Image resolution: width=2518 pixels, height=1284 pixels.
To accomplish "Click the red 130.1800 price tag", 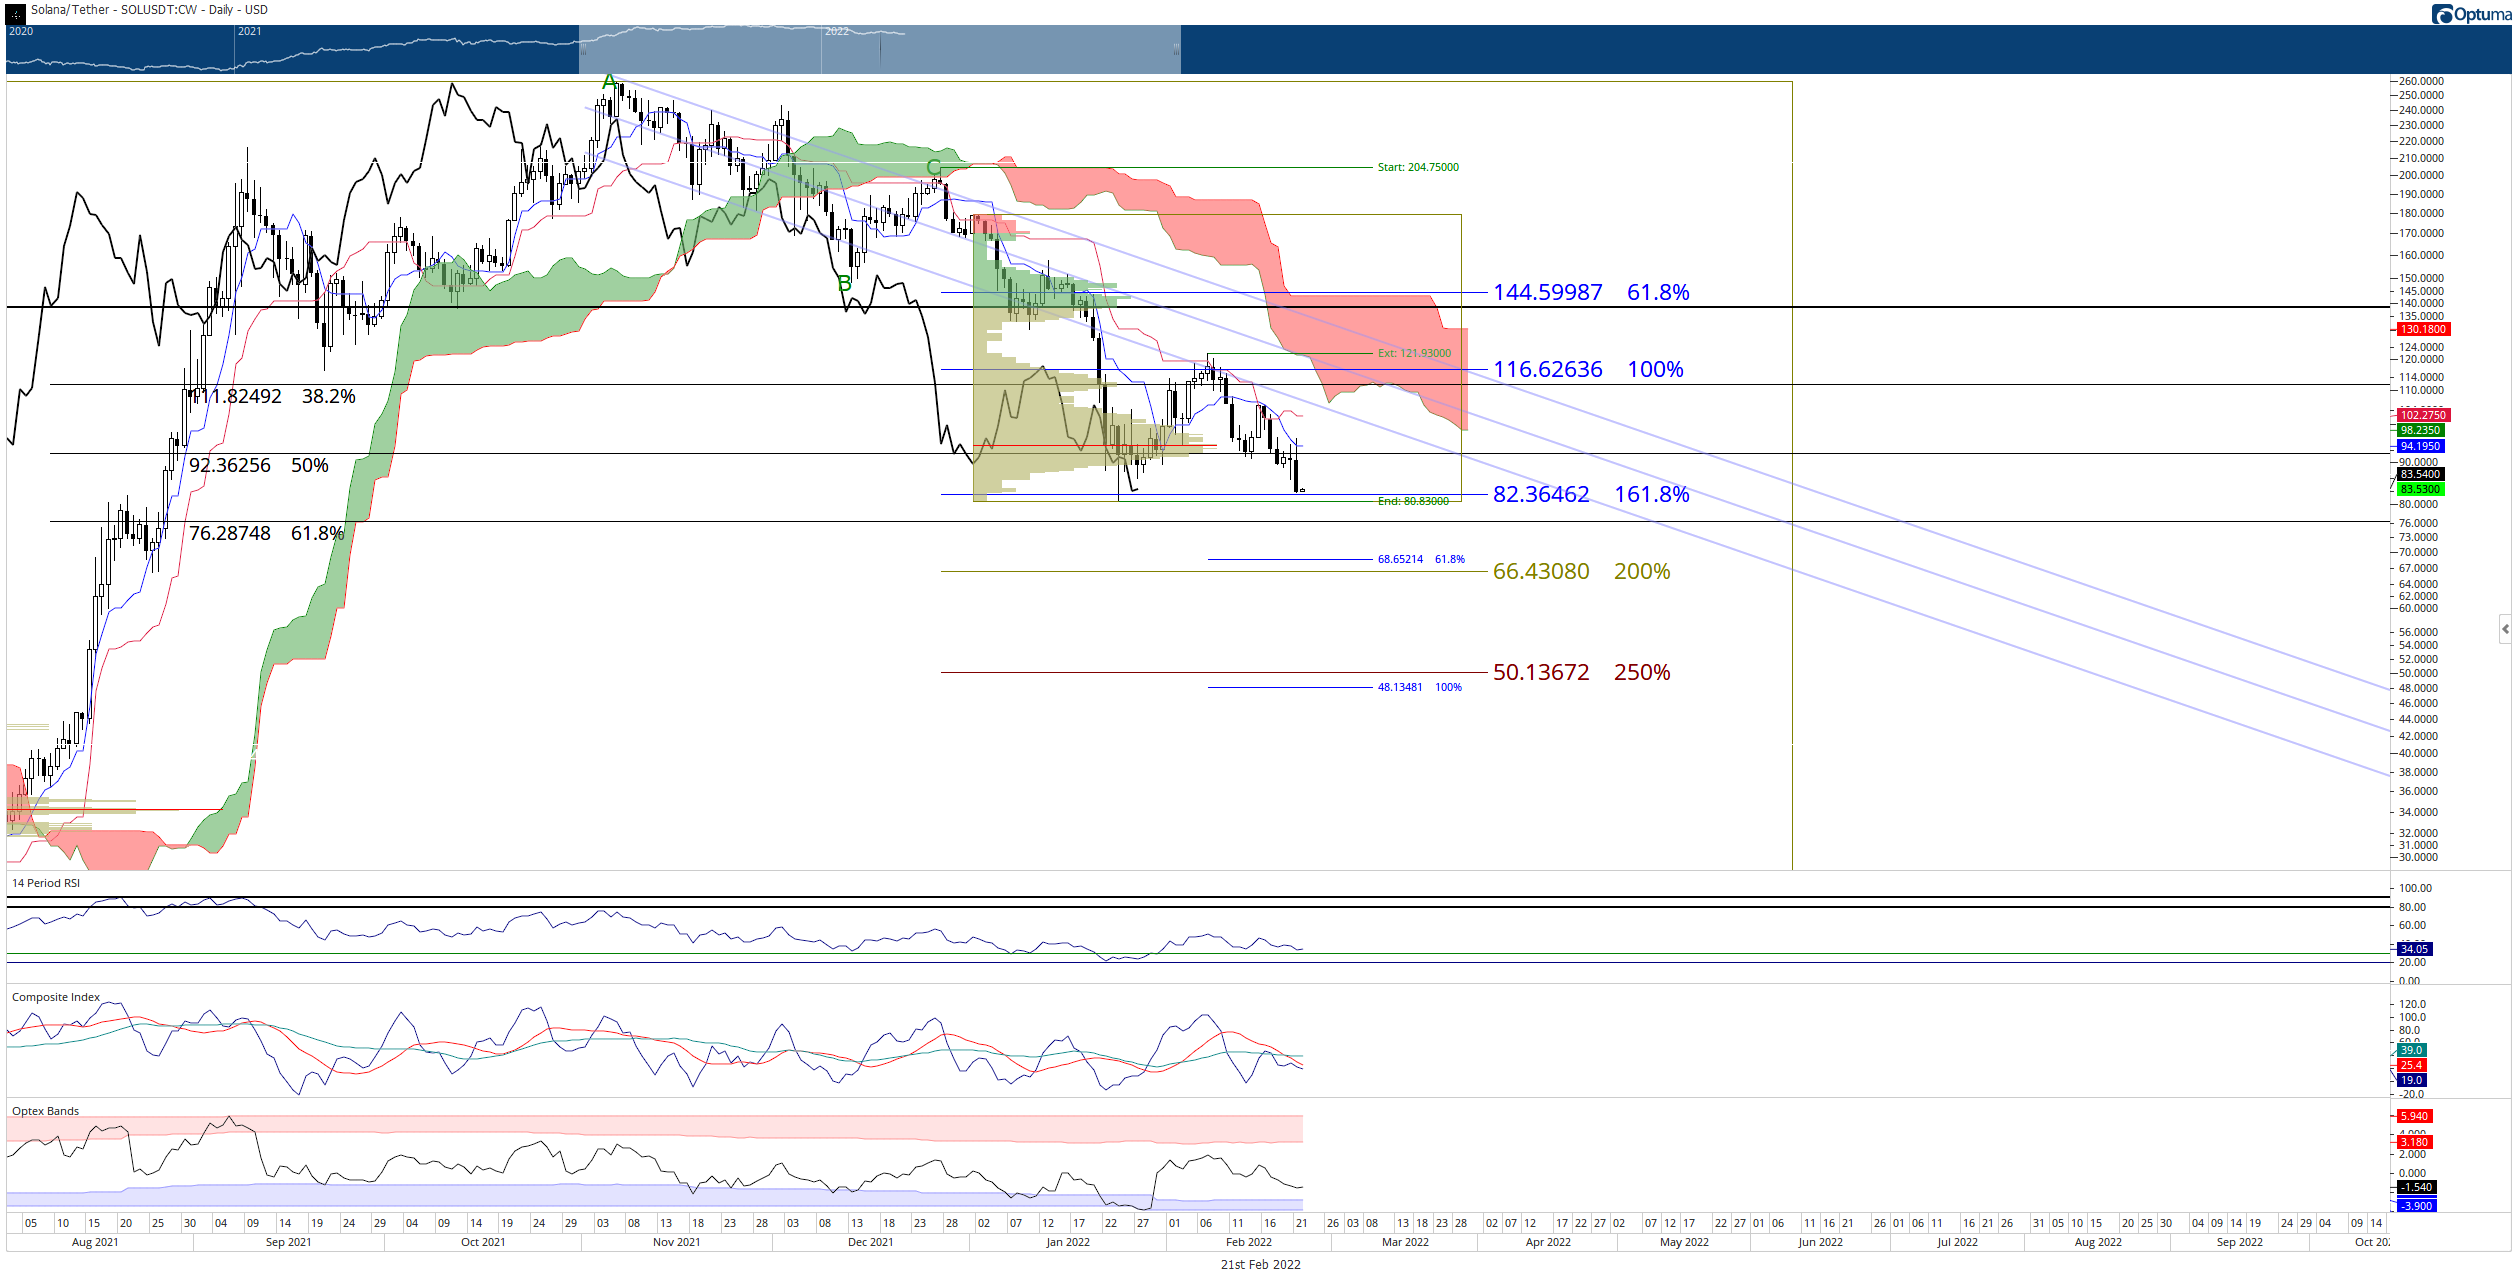I will pyautogui.click(x=2423, y=329).
